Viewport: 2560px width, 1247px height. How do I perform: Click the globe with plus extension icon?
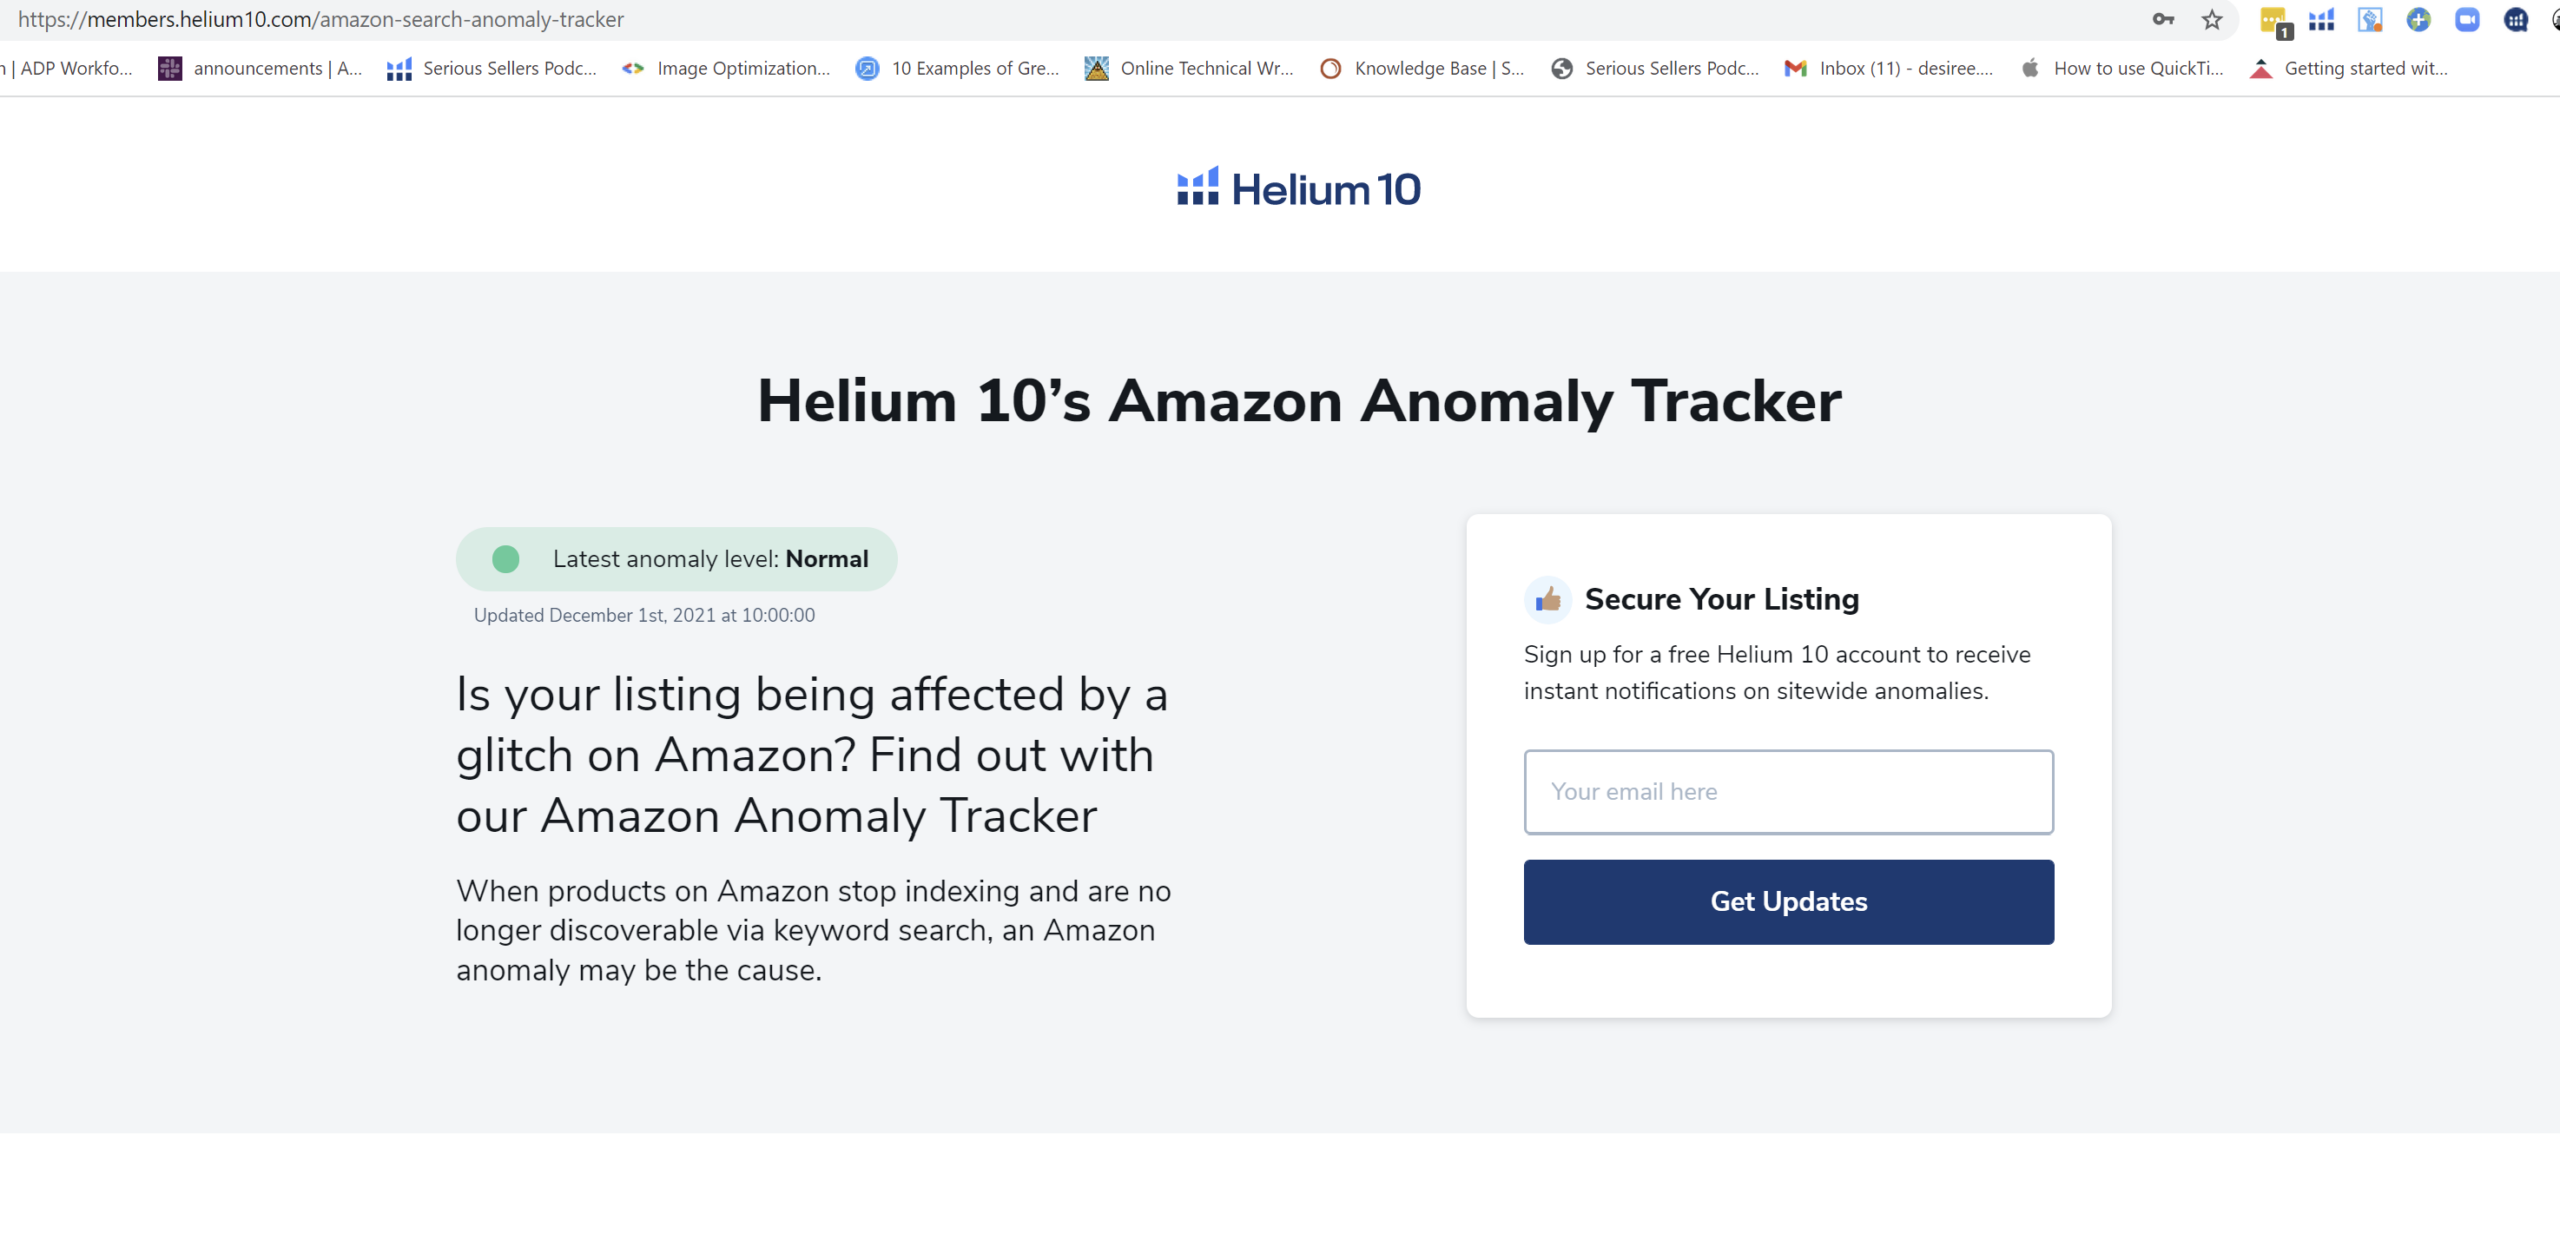click(x=2418, y=20)
